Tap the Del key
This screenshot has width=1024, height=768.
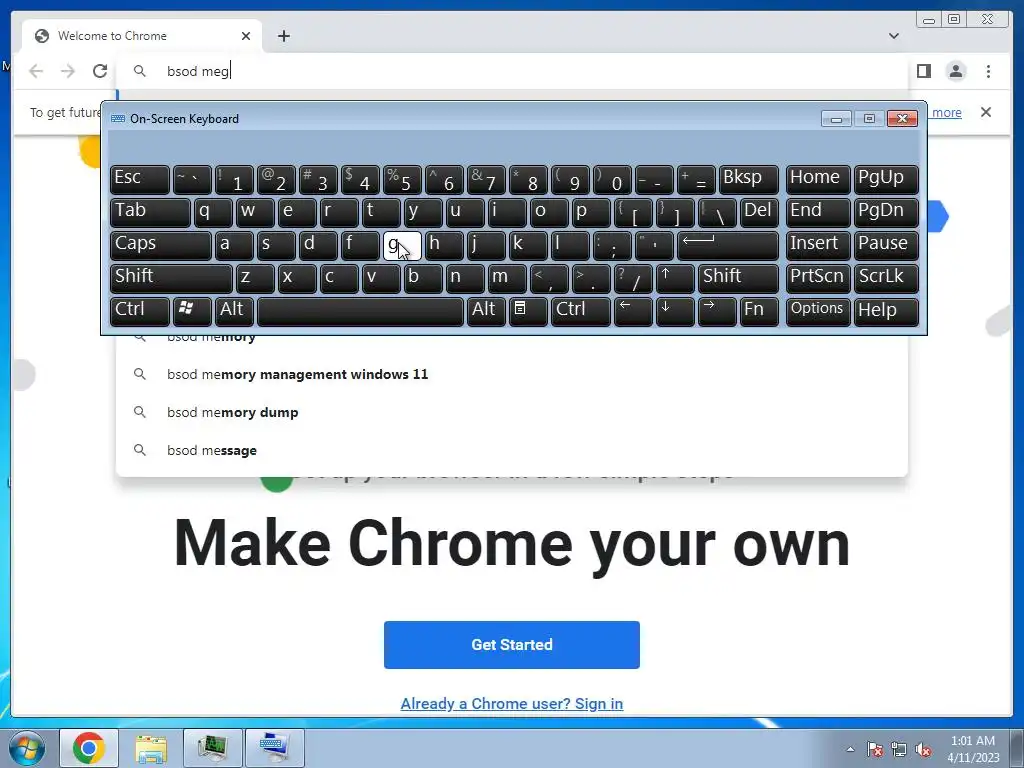759,212
